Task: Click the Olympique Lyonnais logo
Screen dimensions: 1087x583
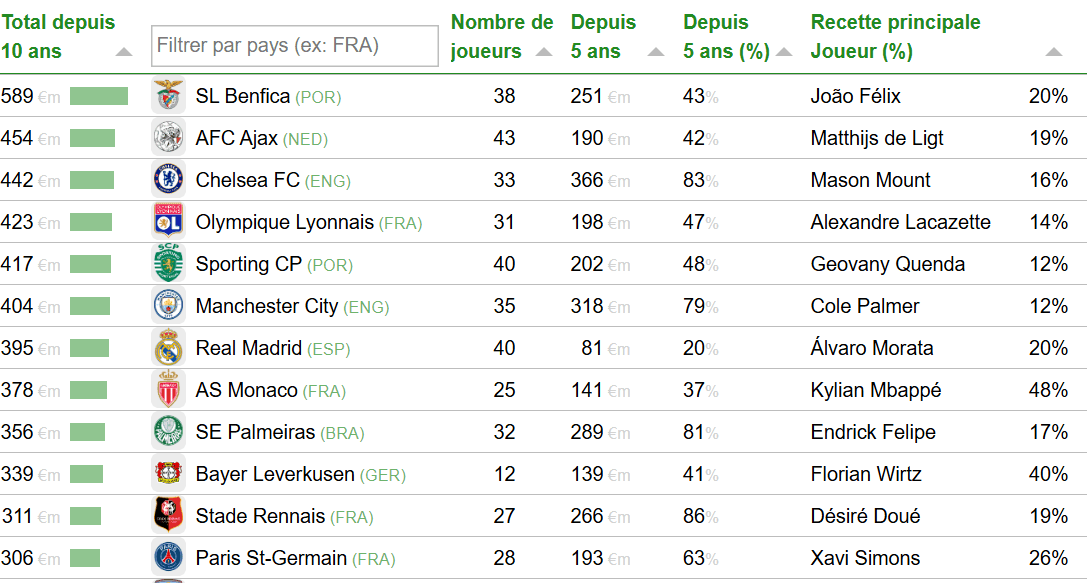Action: (168, 222)
